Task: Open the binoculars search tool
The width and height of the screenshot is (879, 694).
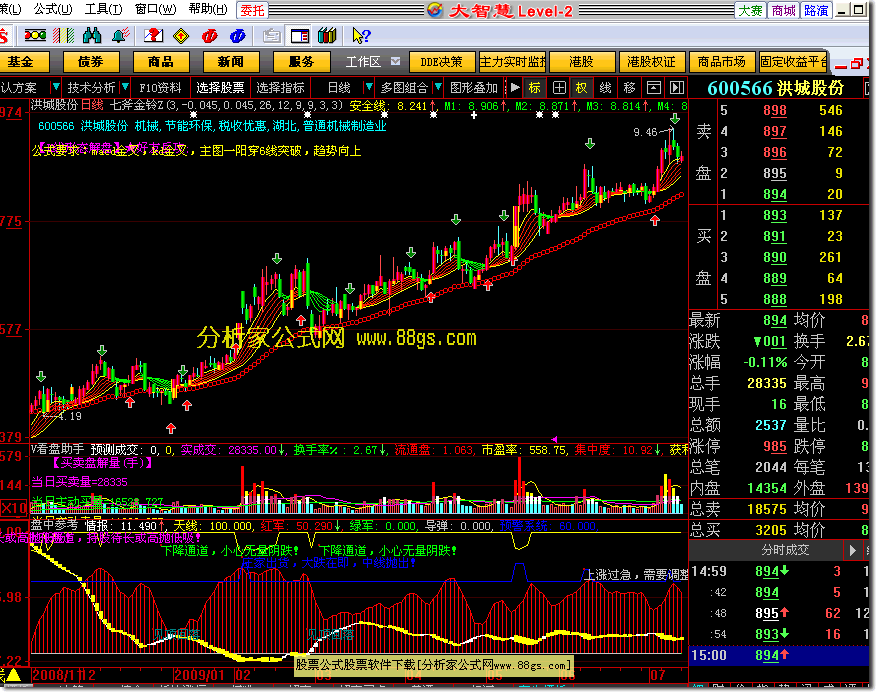Action: (x=92, y=36)
